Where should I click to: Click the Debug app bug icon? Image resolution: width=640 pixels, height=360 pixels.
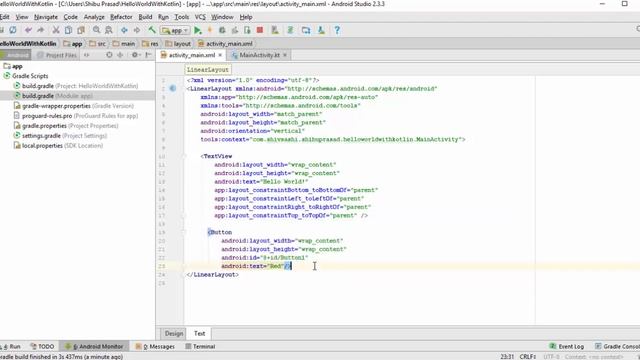click(222, 30)
